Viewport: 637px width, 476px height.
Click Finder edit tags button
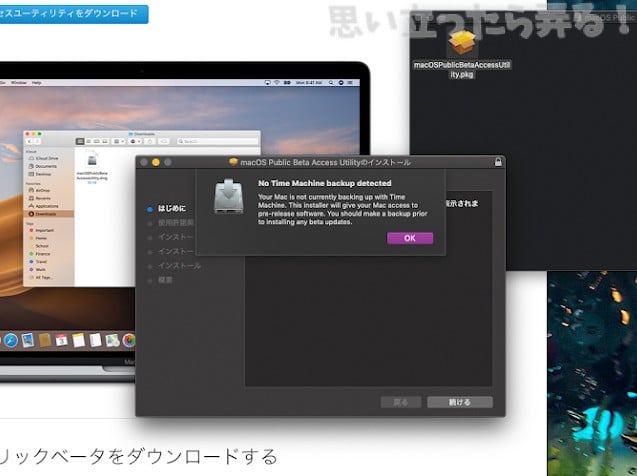(x=164, y=141)
